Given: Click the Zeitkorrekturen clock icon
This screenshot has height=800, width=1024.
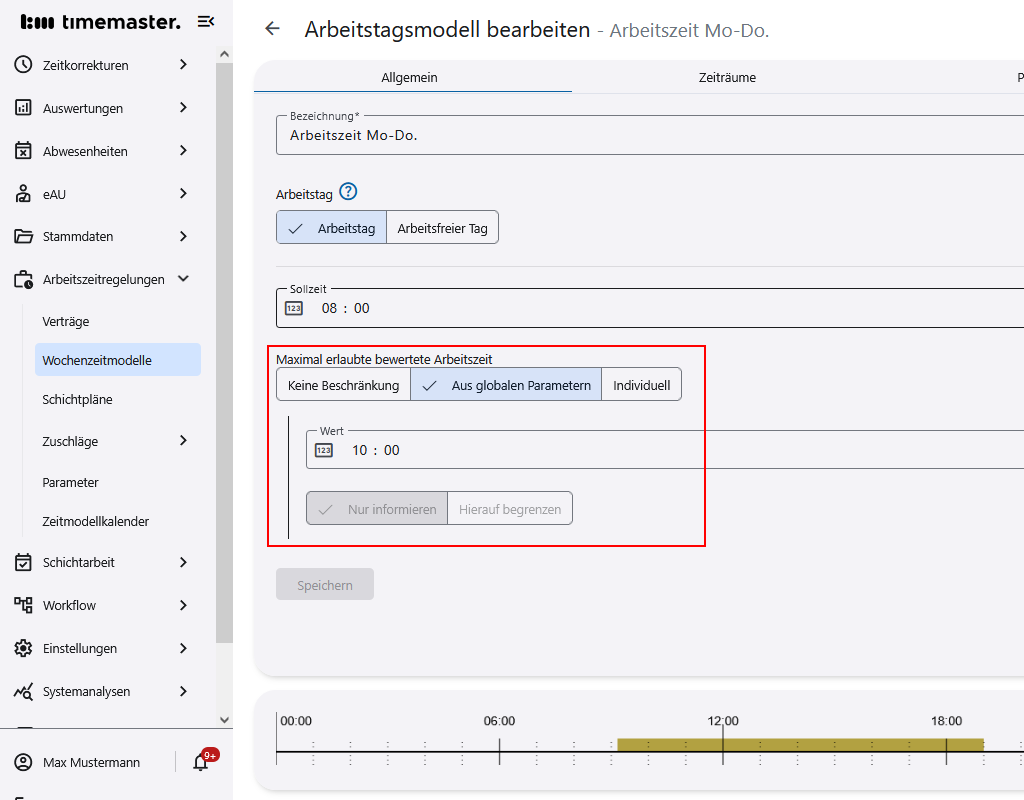Looking at the screenshot, I should [x=24, y=65].
